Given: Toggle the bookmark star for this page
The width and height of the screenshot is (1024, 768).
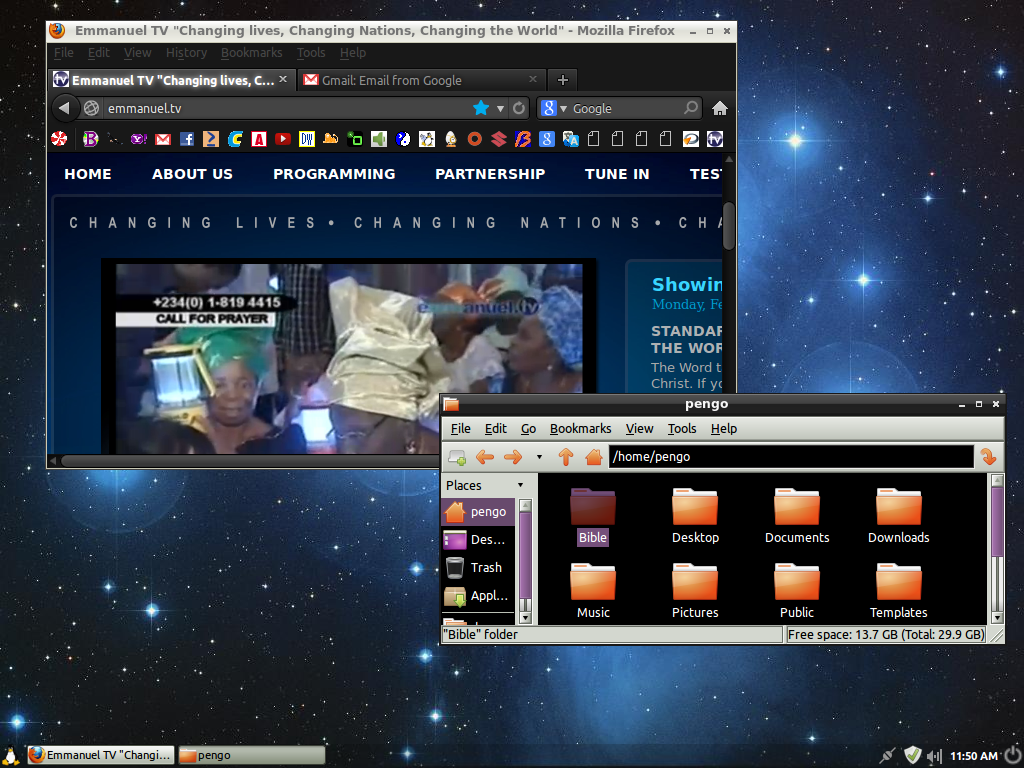Looking at the screenshot, I should [481, 108].
